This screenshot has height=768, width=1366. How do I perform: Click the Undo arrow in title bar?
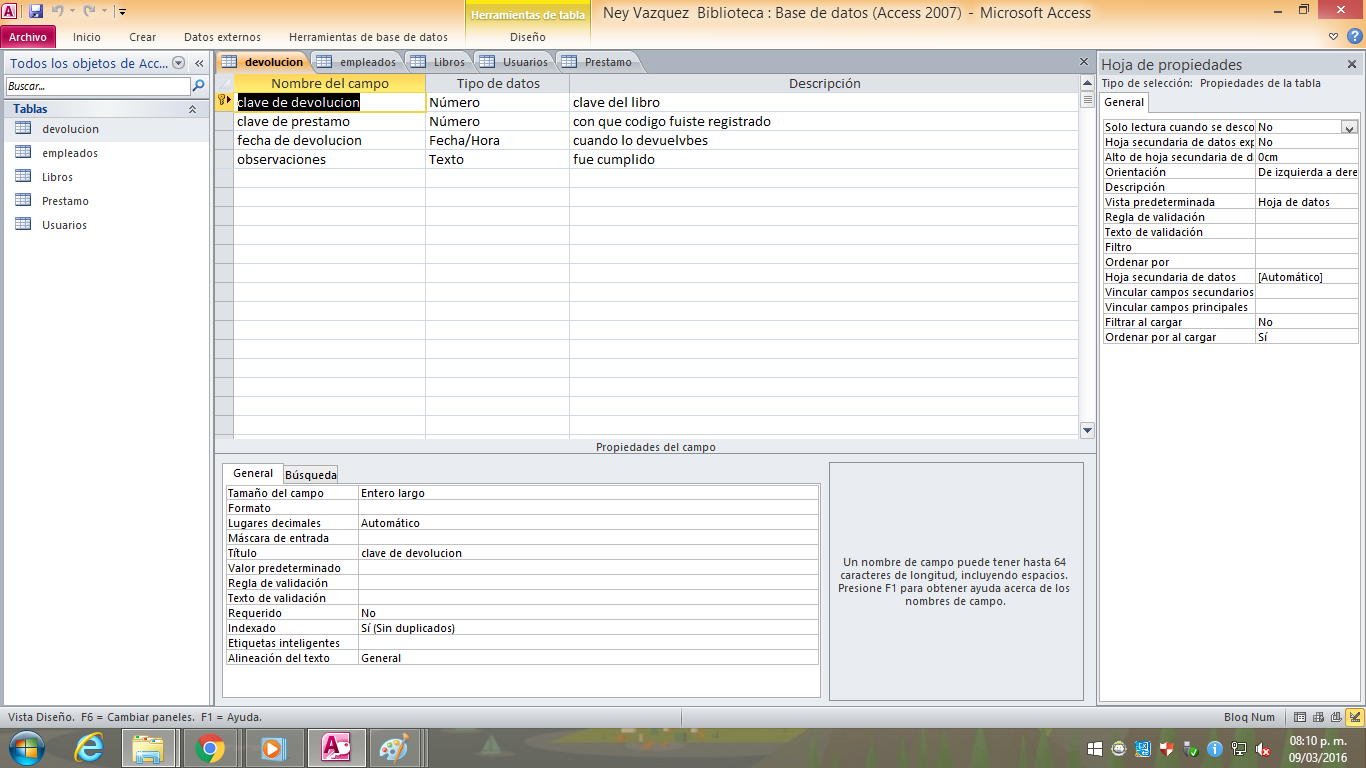[x=58, y=12]
